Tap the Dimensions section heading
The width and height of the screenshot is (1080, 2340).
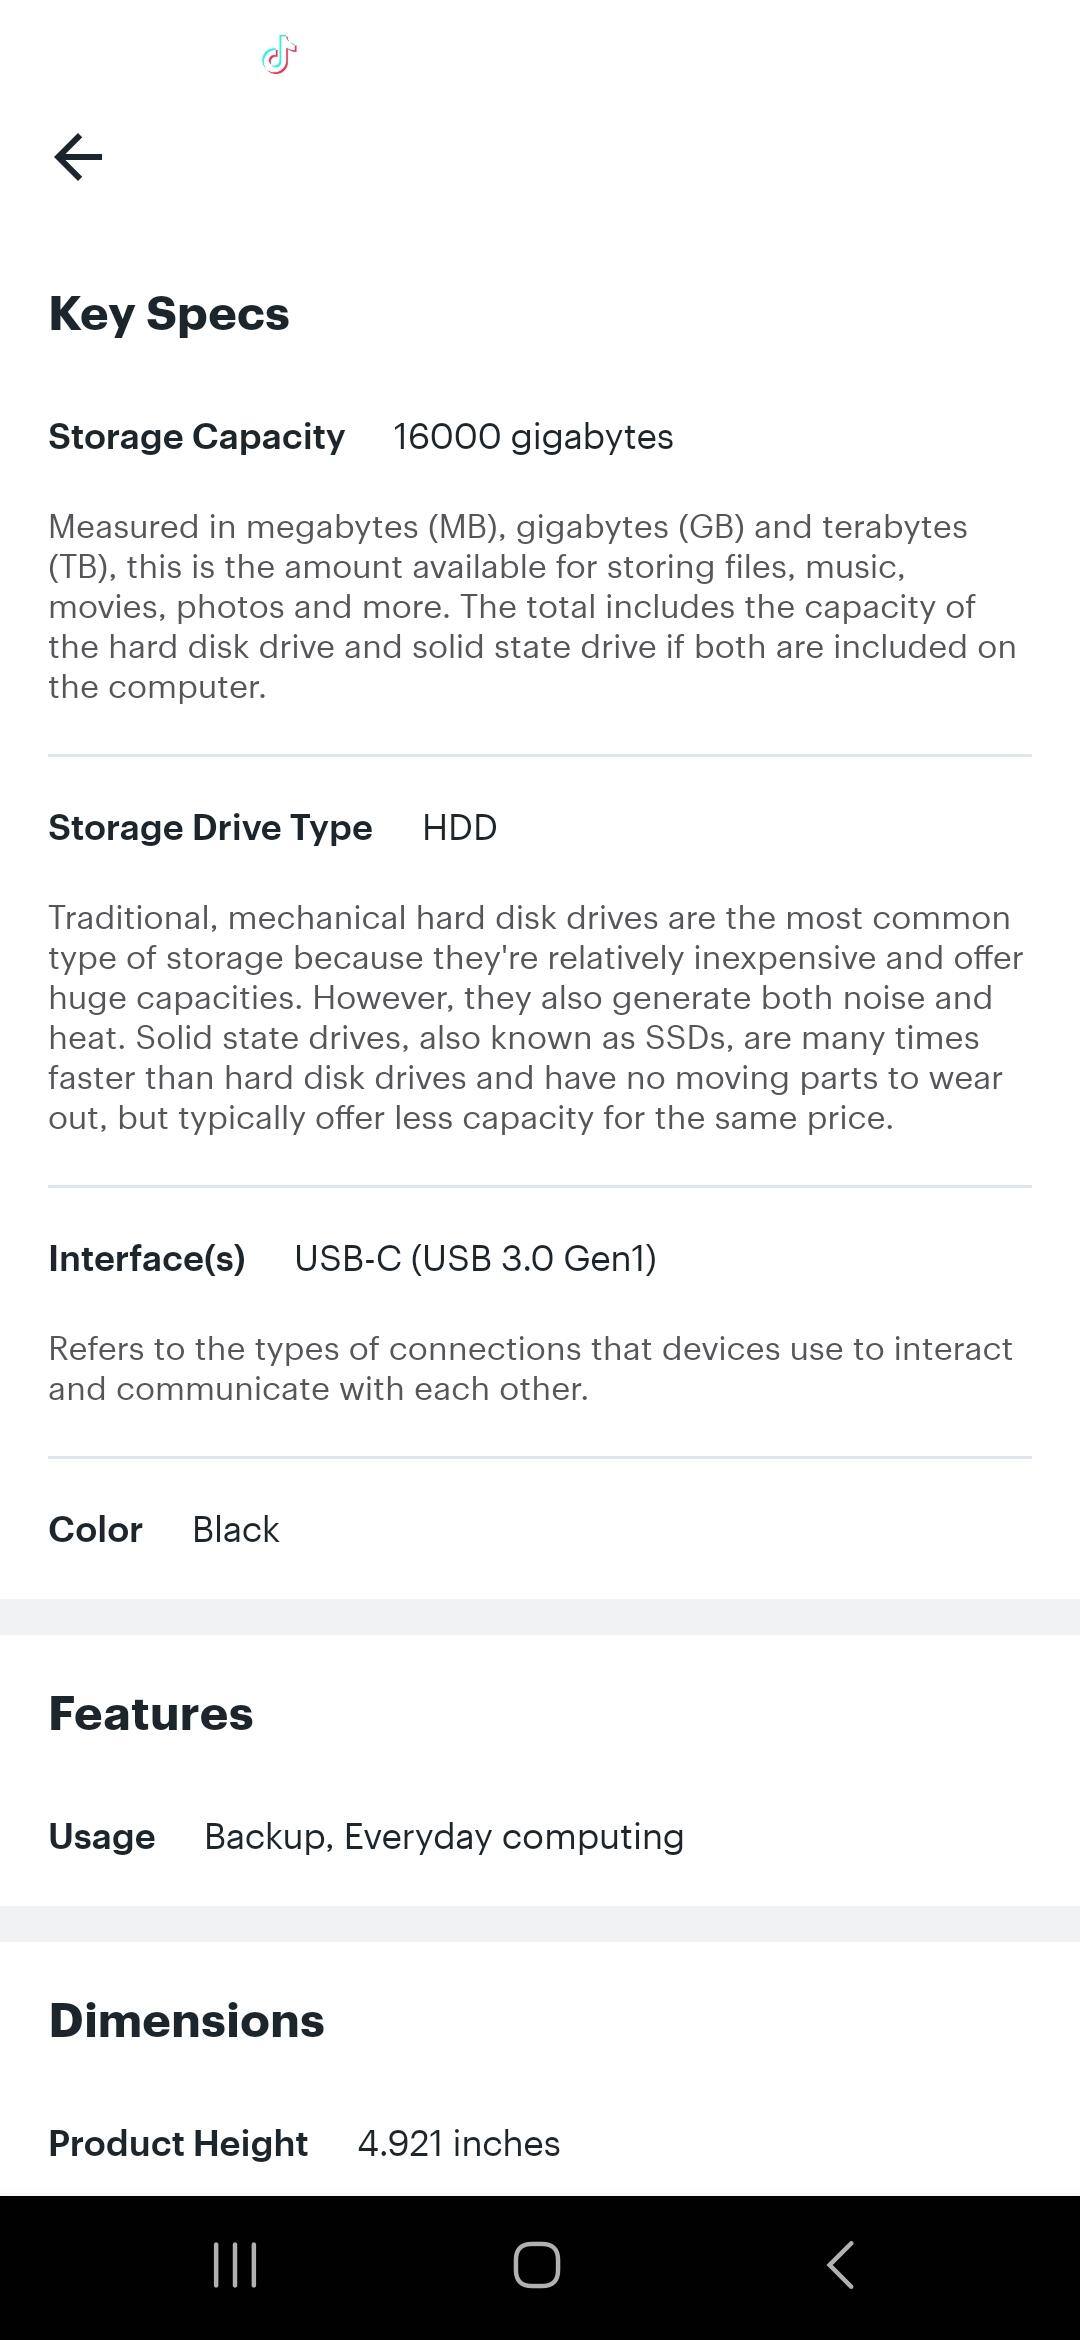[x=187, y=2021]
